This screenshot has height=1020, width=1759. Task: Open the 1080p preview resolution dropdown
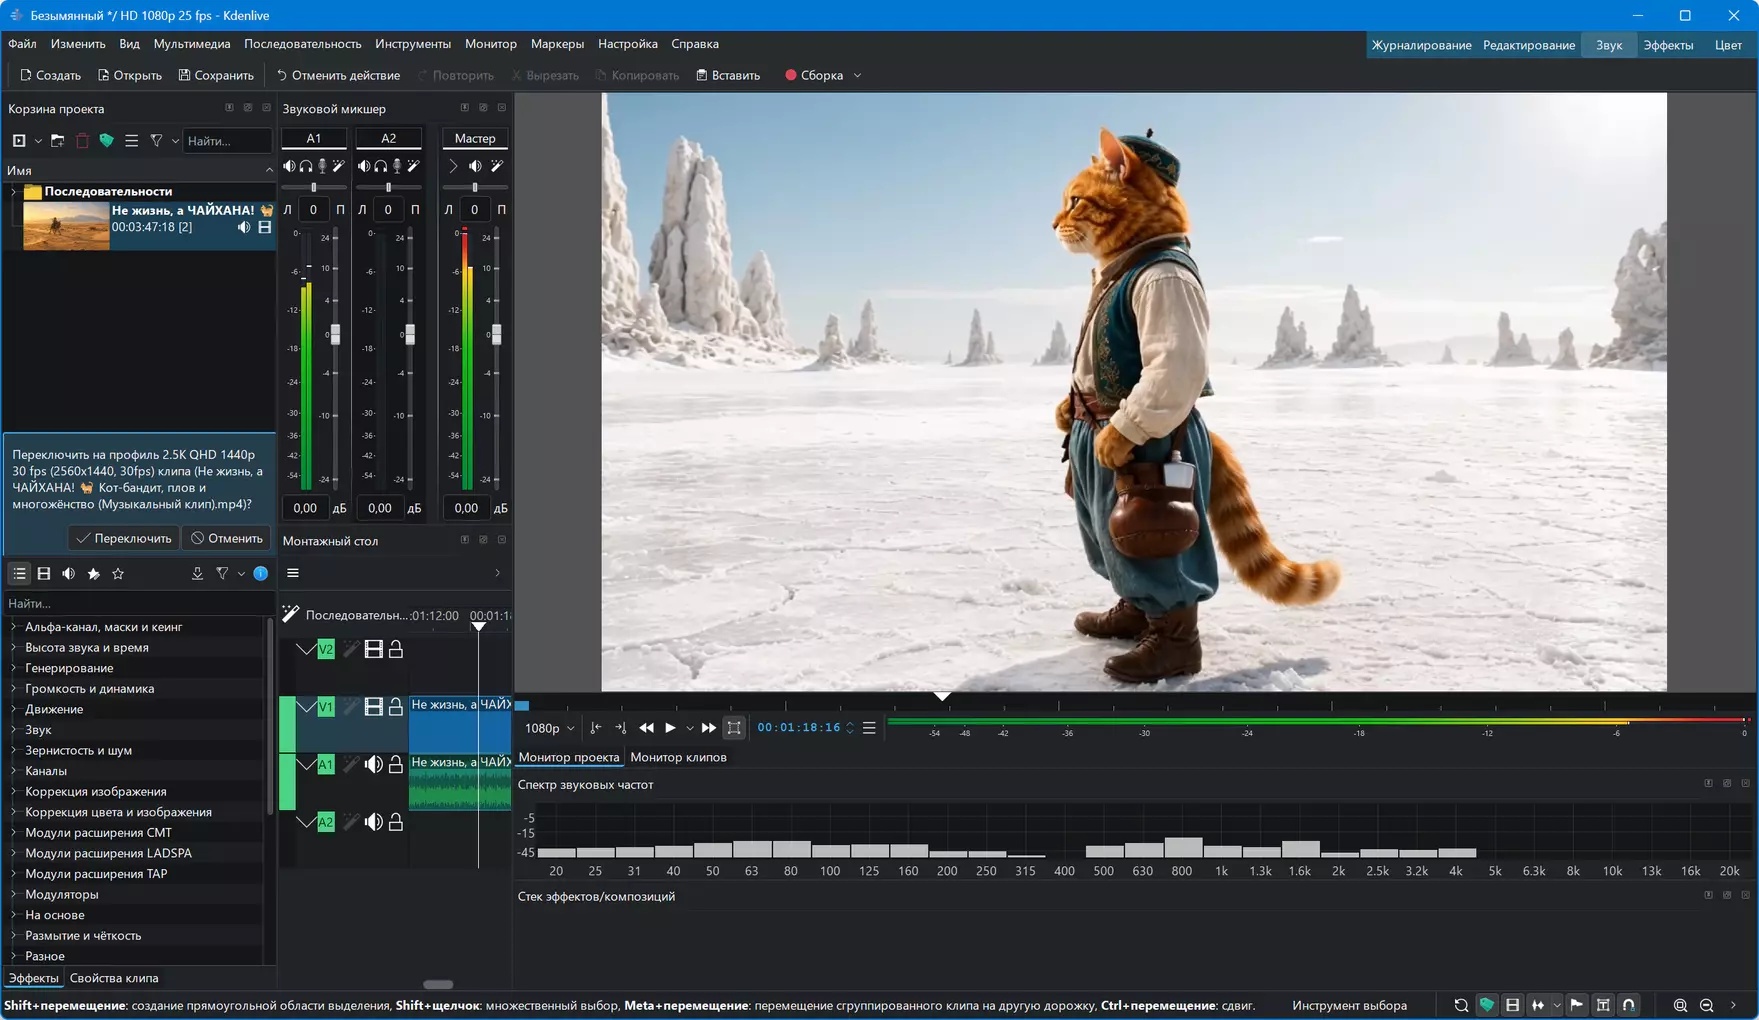[x=550, y=728]
